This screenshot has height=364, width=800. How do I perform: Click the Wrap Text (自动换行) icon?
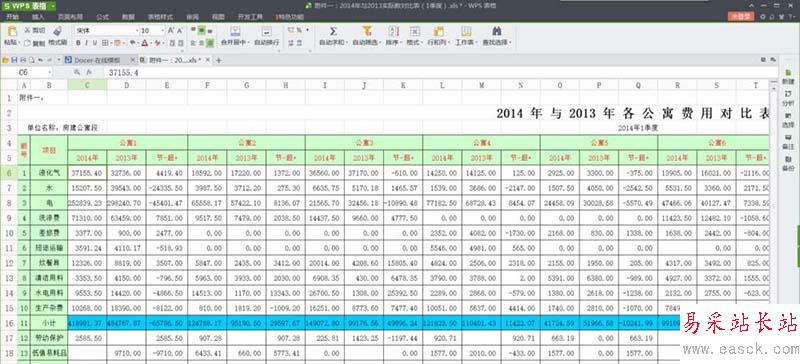pyautogui.click(x=266, y=31)
